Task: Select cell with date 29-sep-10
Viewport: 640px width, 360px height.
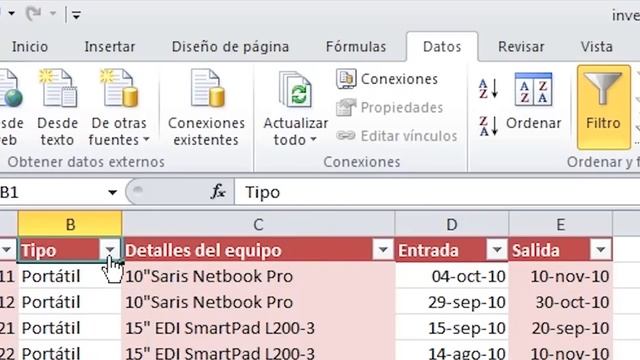Action: coord(452,302)
